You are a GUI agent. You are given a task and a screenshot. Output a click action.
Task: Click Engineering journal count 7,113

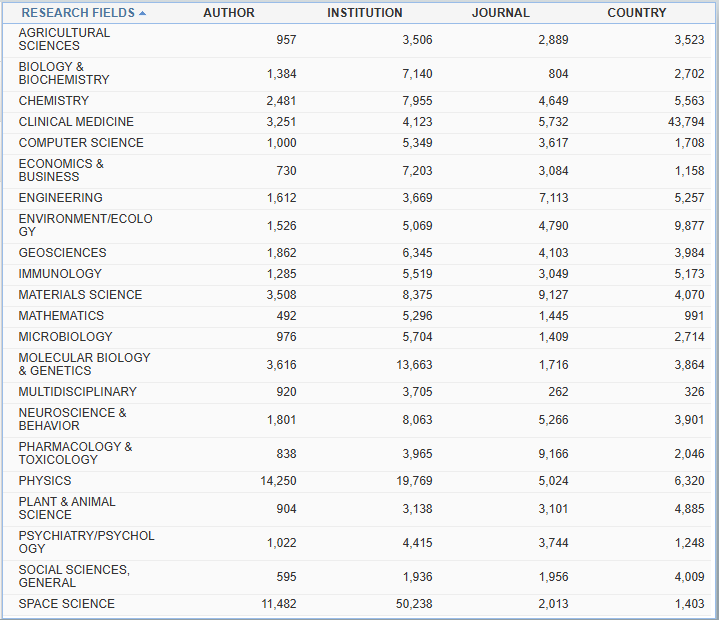click(x=553, y=198)
